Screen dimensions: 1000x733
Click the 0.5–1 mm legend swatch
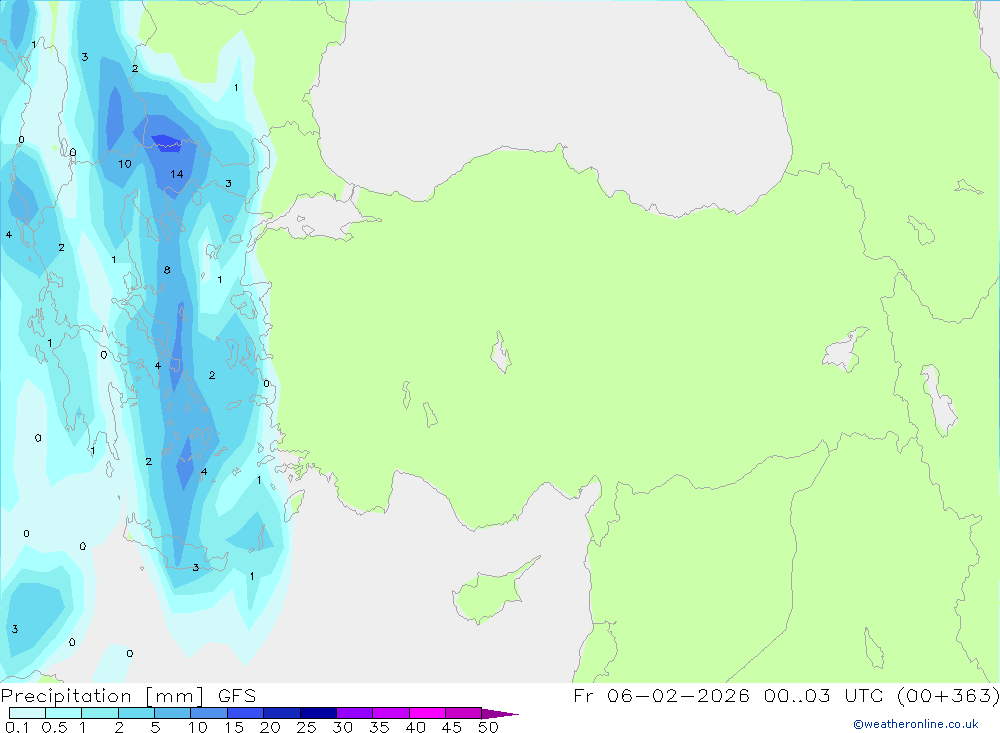64,713
